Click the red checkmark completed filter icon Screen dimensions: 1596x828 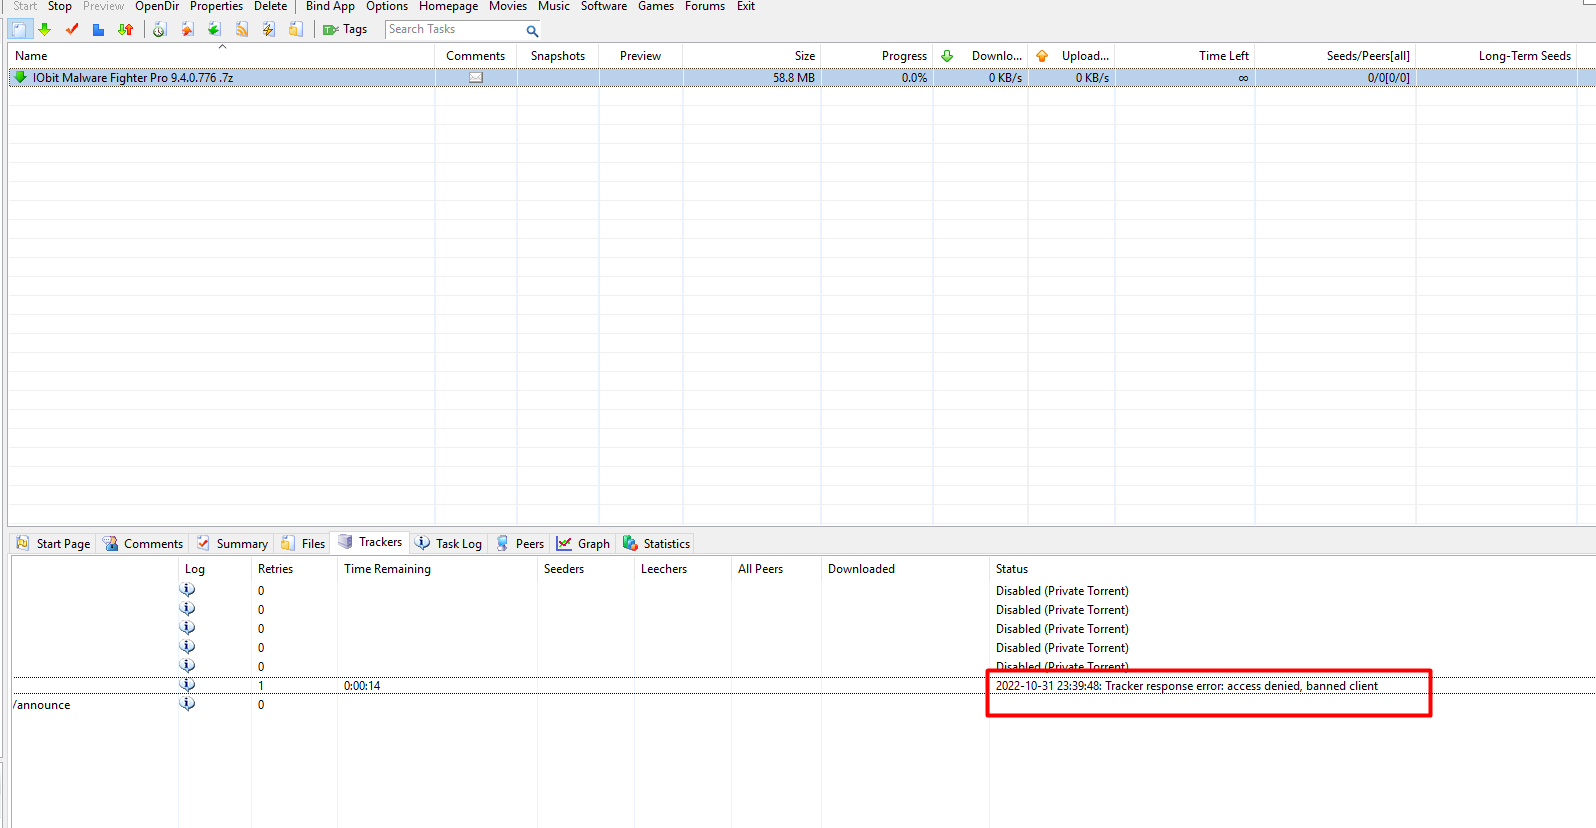(72, 29)
